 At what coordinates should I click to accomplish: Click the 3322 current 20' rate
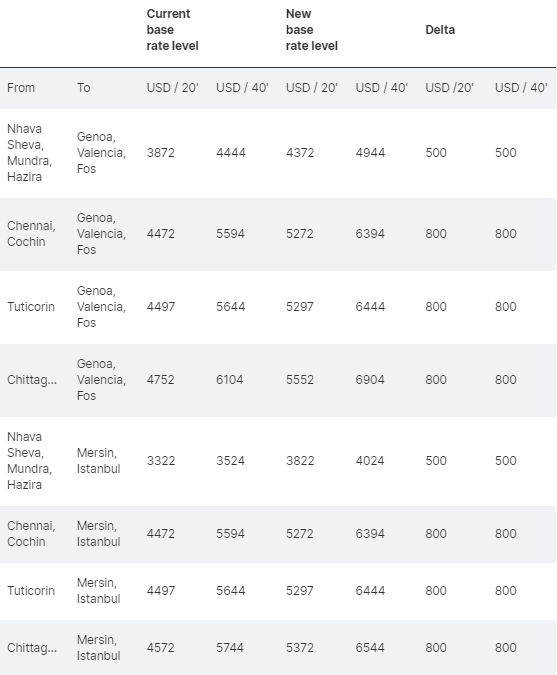pyautogui.click(x=161, y=461)
